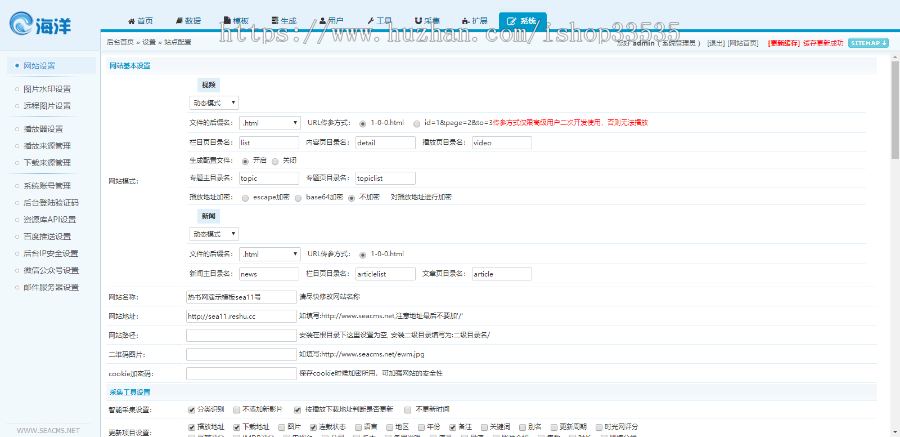Click the 专题主目录名 field containing topic
Viewport: 900px width, 437px height.
(269, 178)
